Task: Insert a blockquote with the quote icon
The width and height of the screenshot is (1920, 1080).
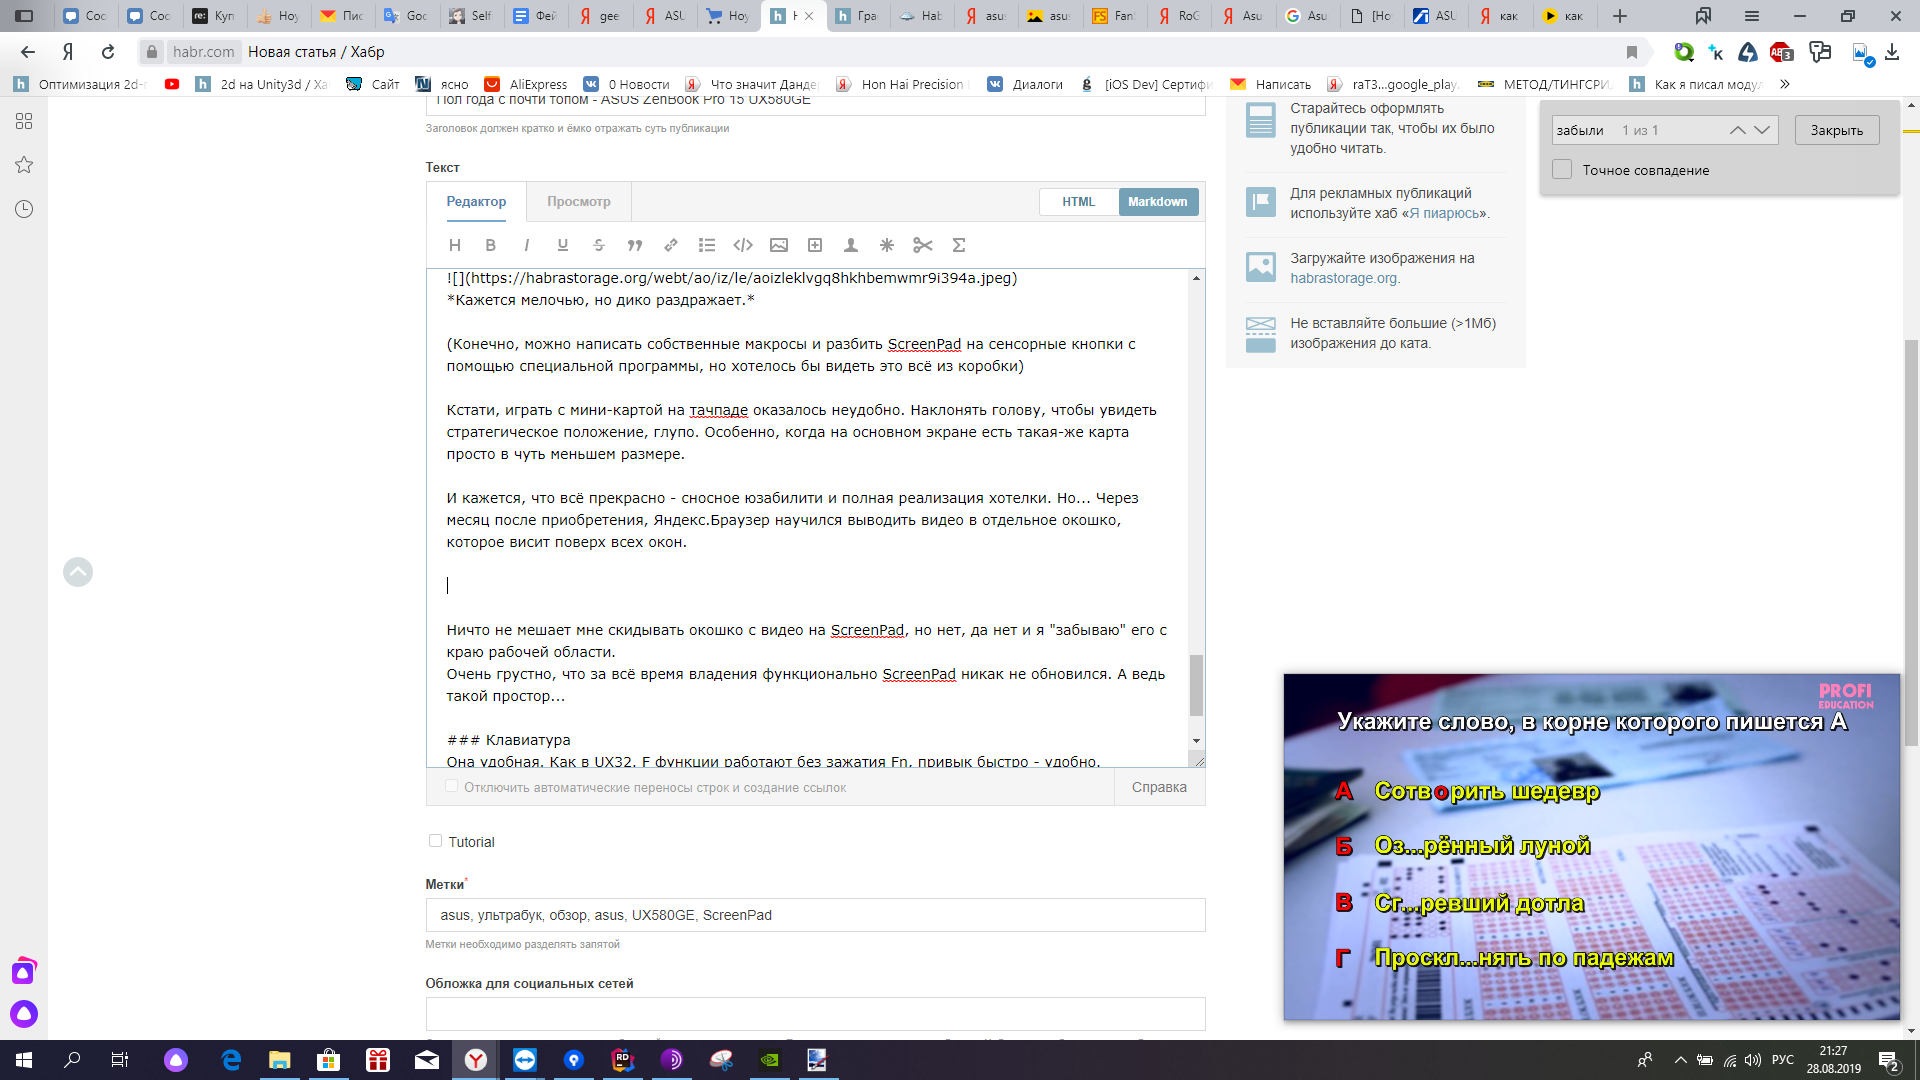Action: click(x=634, y=245)
